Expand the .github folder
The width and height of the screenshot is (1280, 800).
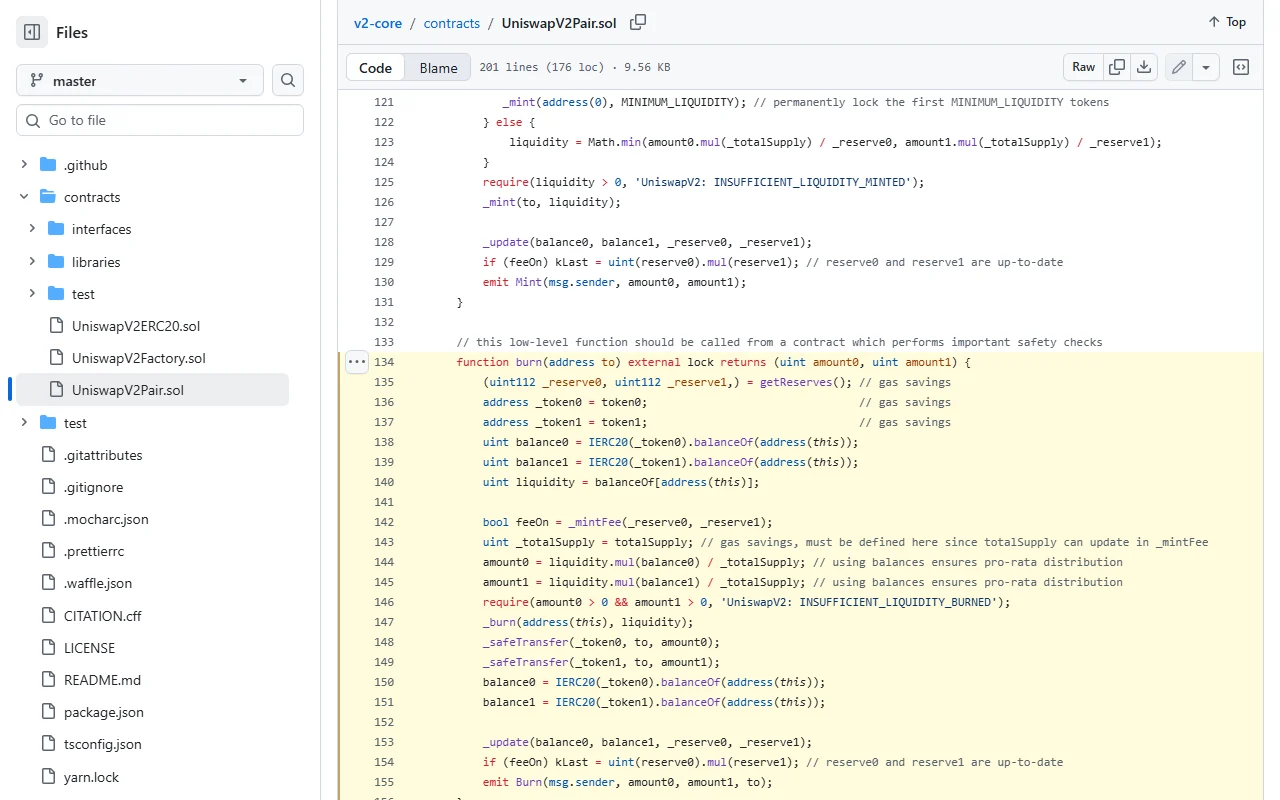tap(24, 165)
